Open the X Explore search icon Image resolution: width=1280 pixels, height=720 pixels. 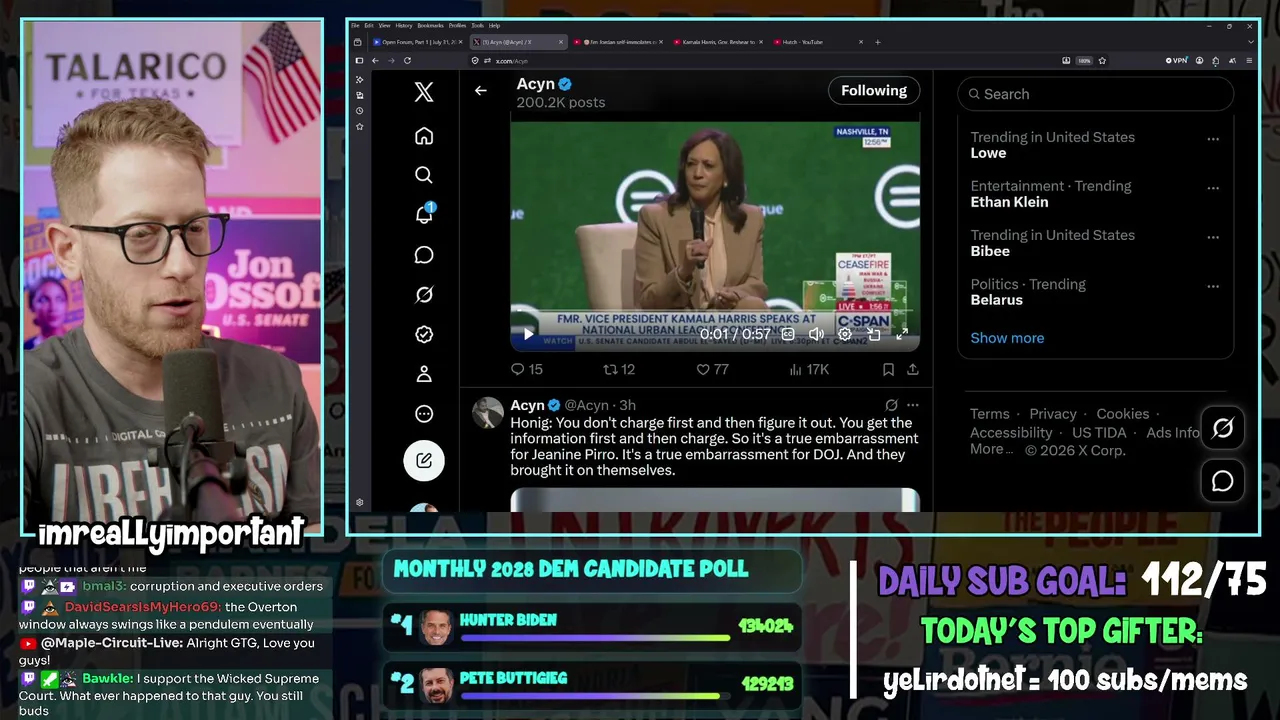coord(424,175)
